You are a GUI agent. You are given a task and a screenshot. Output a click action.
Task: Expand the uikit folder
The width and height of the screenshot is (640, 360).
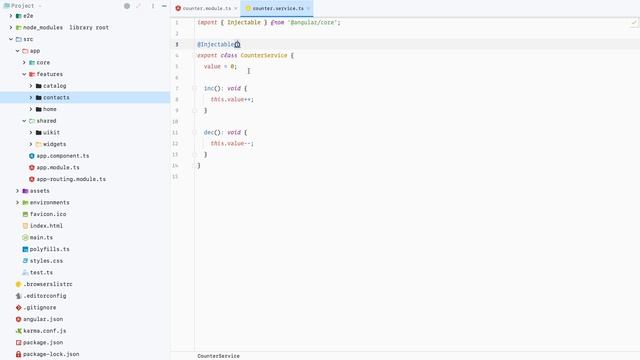point(31,133)
